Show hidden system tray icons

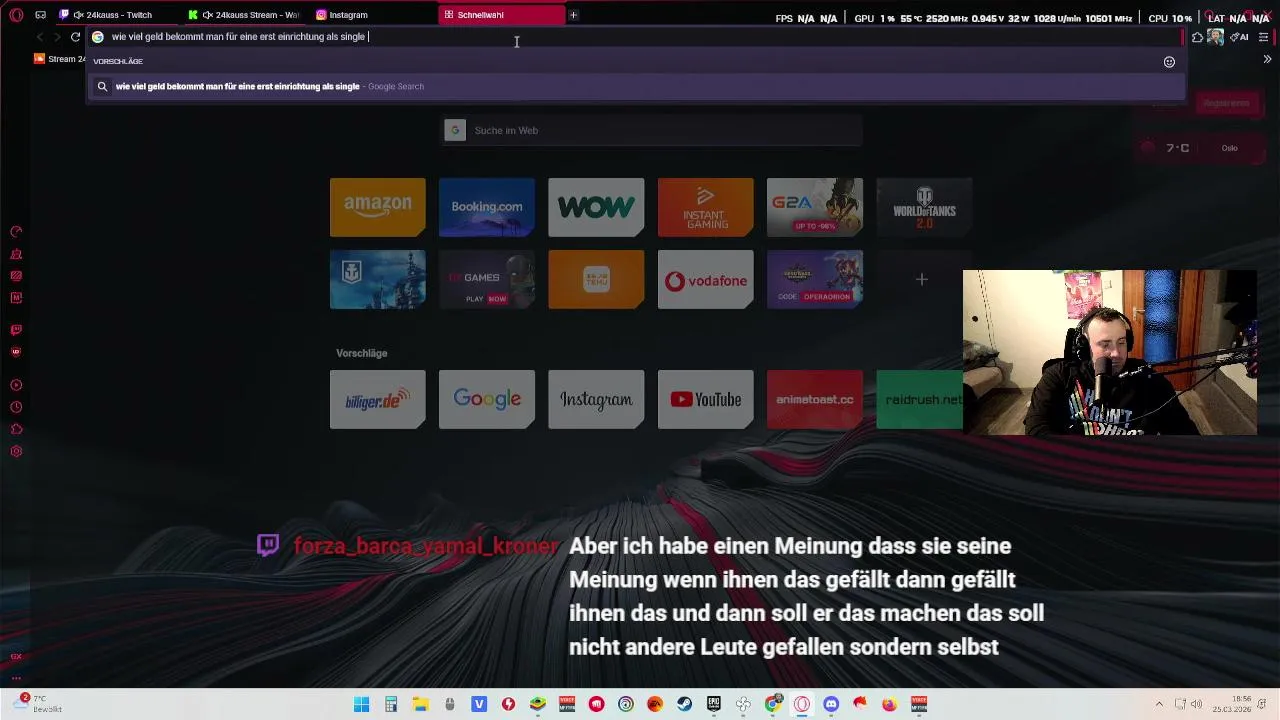(1159, 704)
